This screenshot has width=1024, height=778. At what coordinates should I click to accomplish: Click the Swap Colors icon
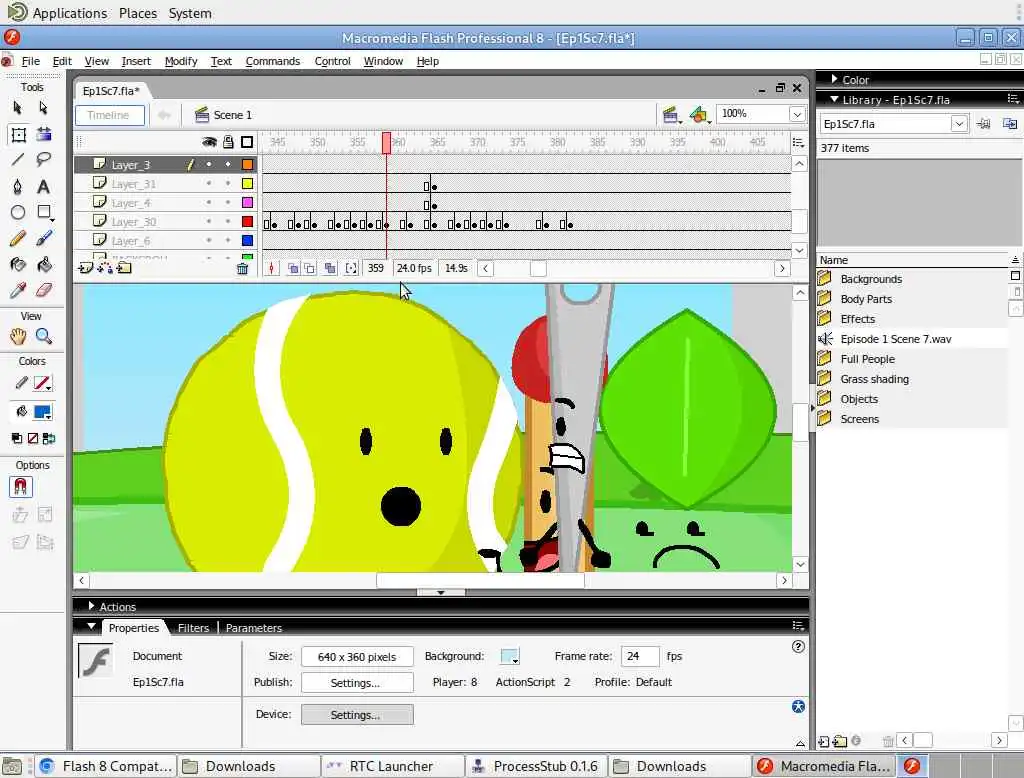(x=49, y=438)
